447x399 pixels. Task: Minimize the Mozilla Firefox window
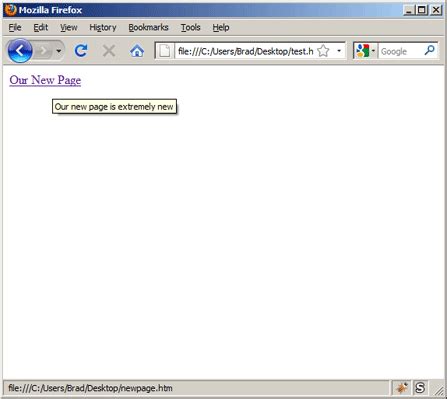pyautogui.click(x=409, y=10)
